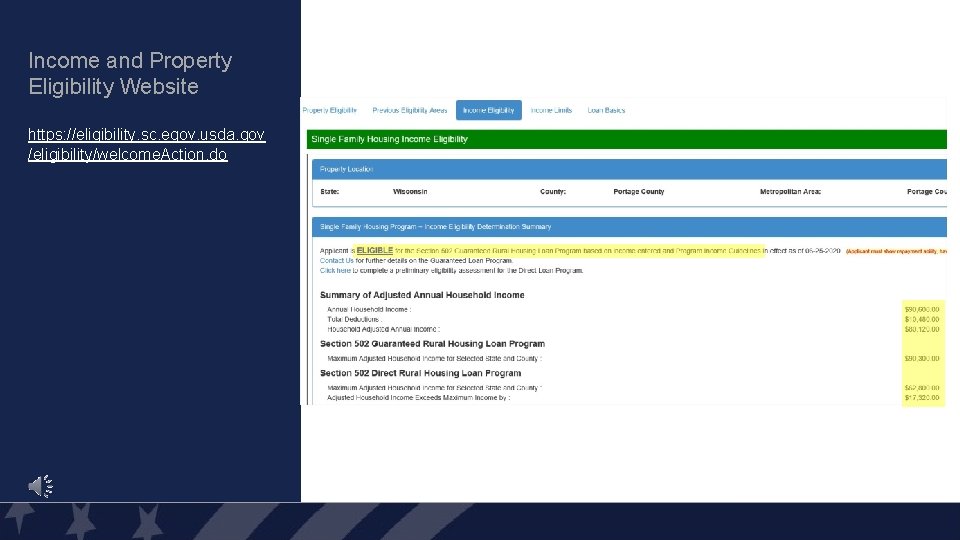This screenshot has width=960, height=540.
Task: Click the Exceeds Maximum Income dollar amount
Action: pyautogui.click(x=921, y=397)
